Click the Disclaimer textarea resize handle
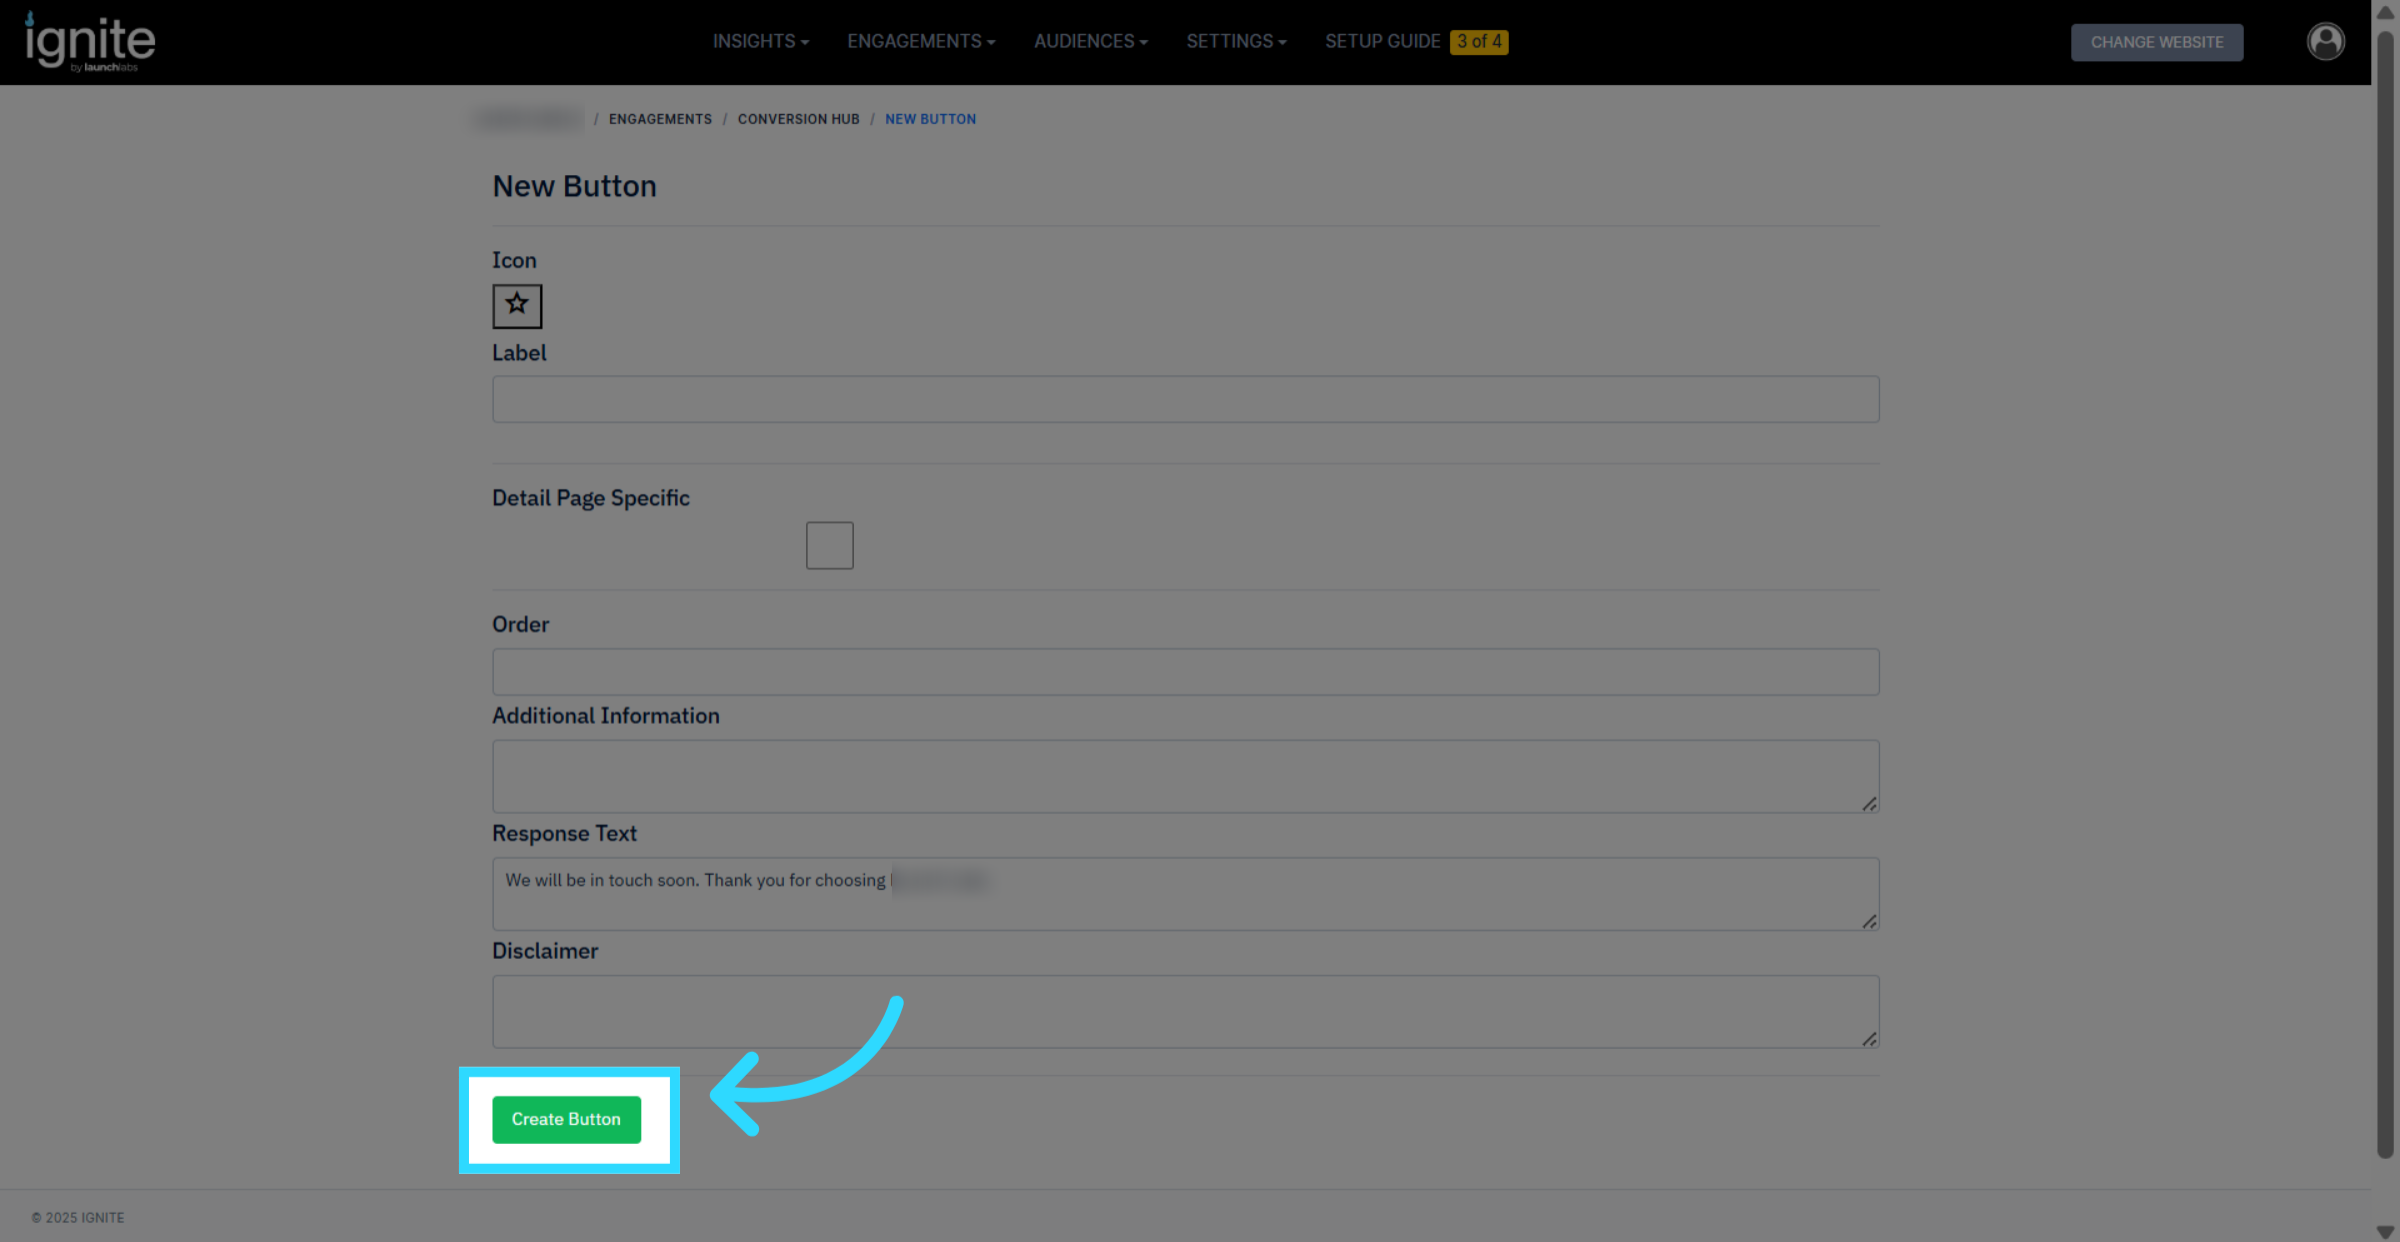The image size is (2400, 1242). point(1868,1039)
